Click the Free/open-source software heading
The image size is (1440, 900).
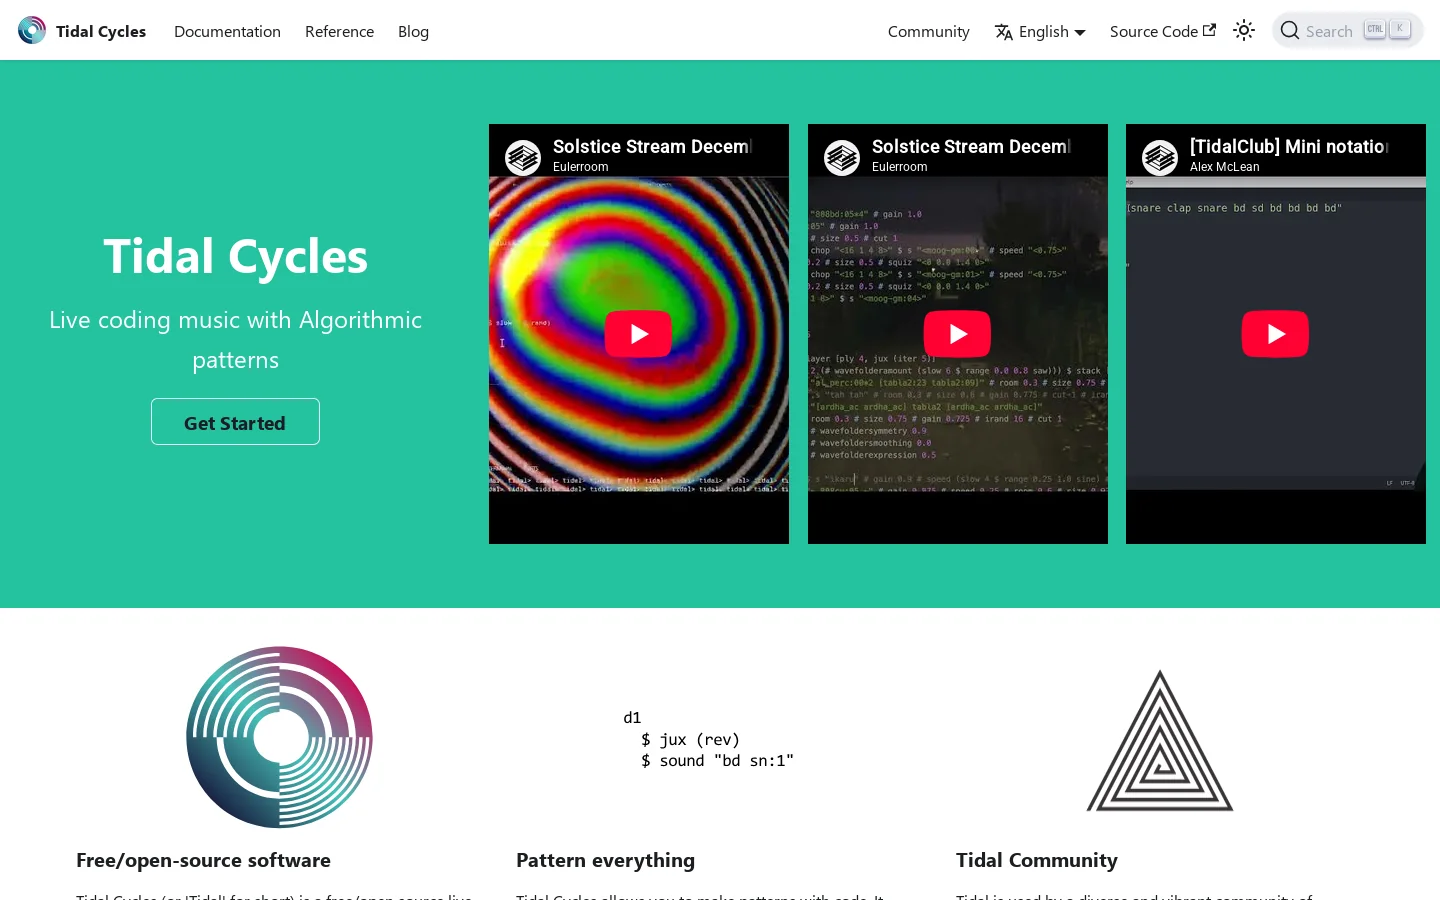click(203, 860)
